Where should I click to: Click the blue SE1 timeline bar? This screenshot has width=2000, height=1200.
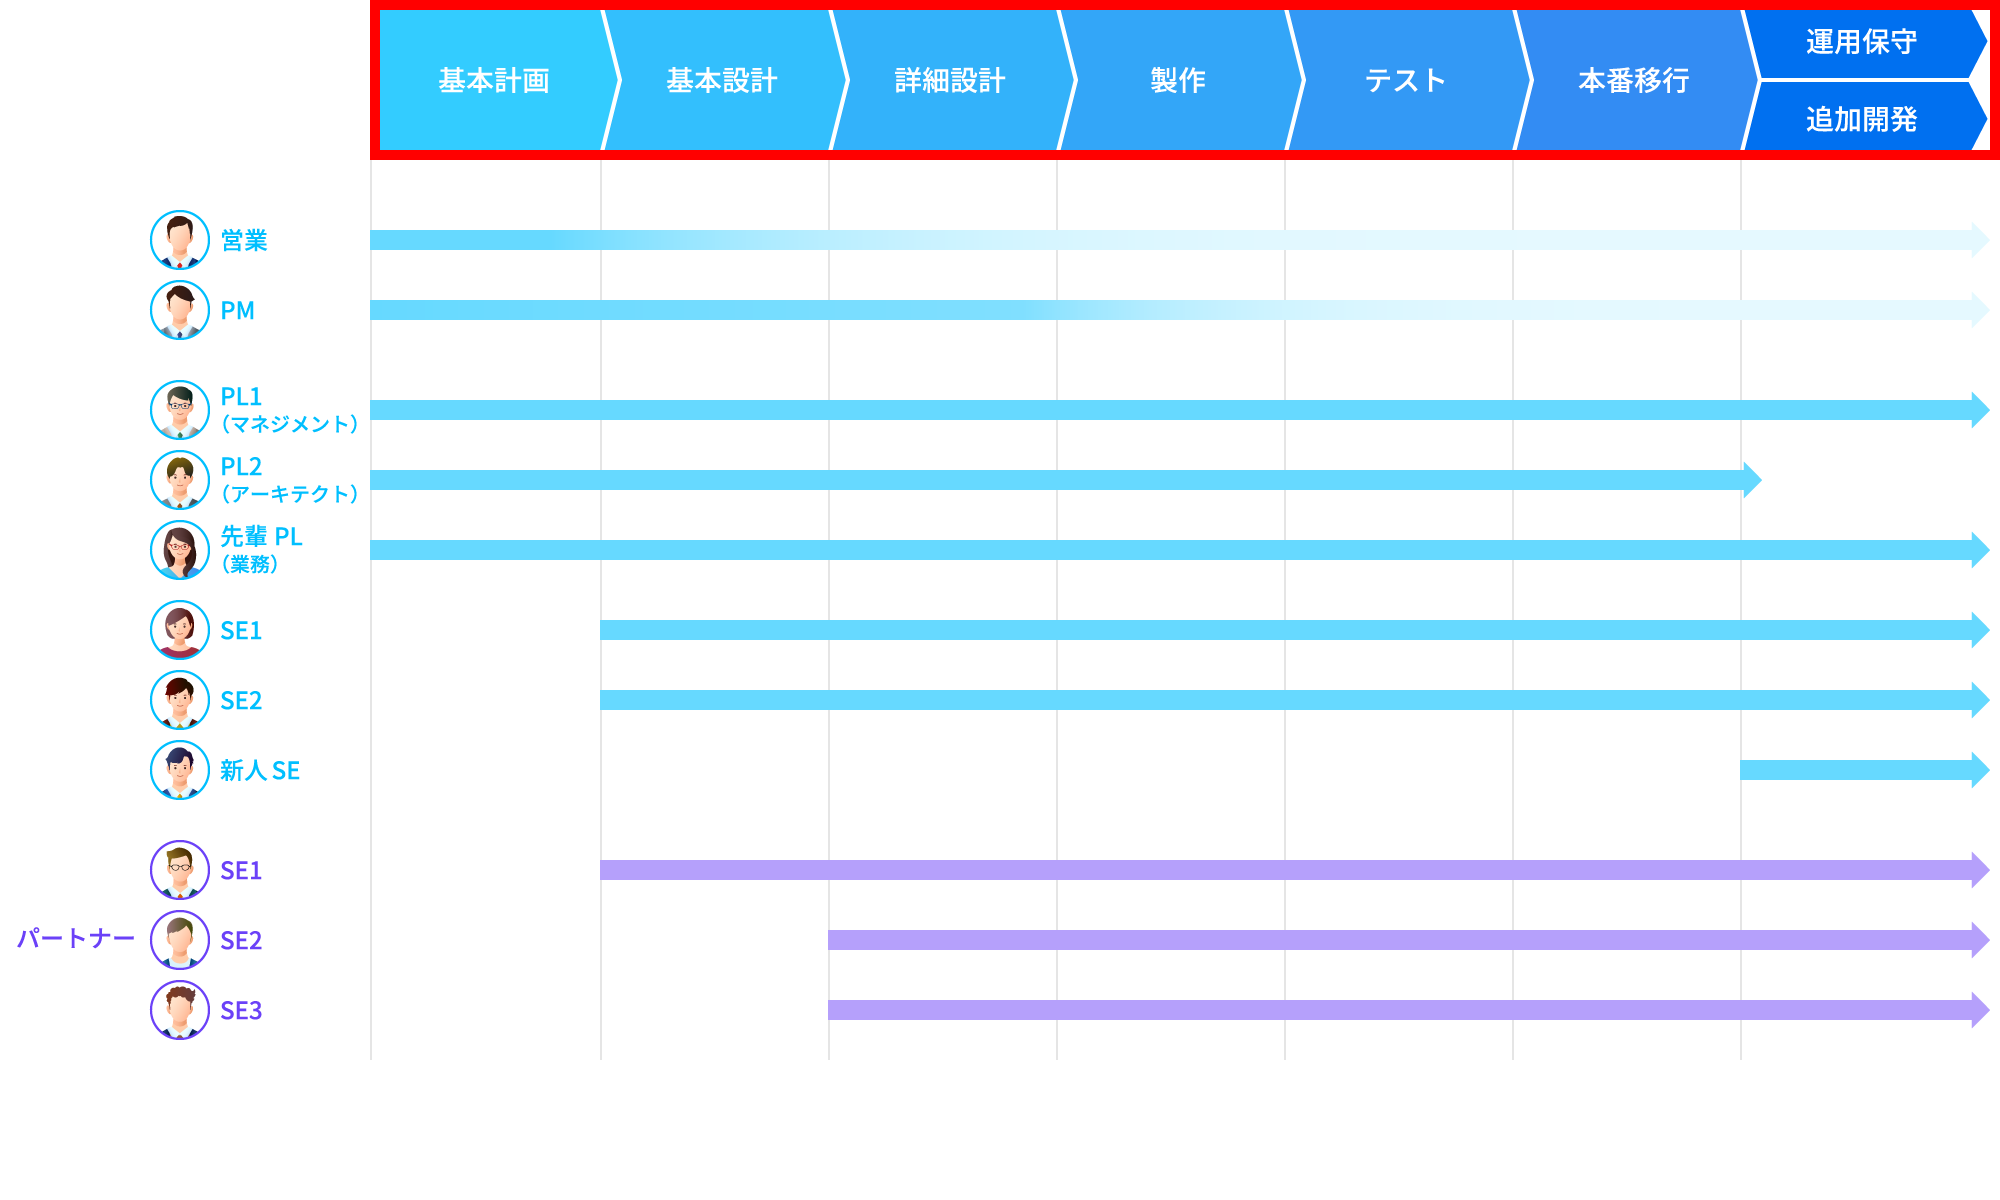pos(1295,630)
